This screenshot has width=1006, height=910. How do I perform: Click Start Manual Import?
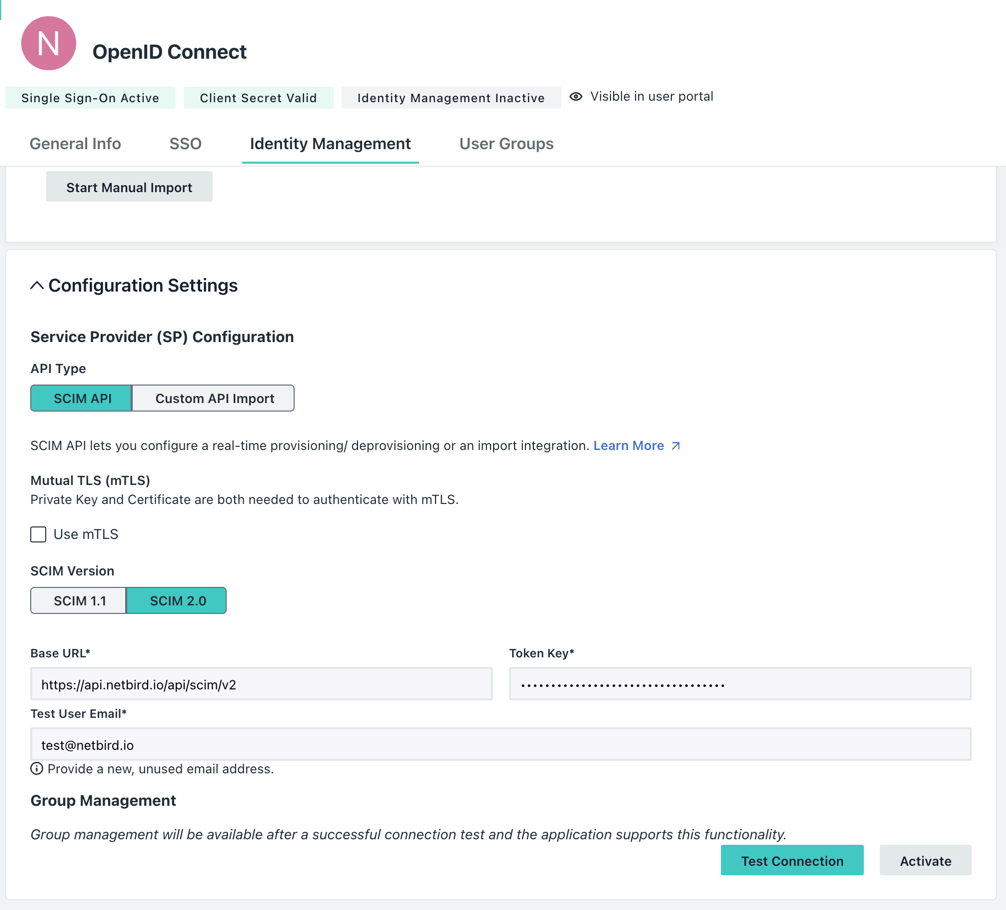click(x=129, y=186)
